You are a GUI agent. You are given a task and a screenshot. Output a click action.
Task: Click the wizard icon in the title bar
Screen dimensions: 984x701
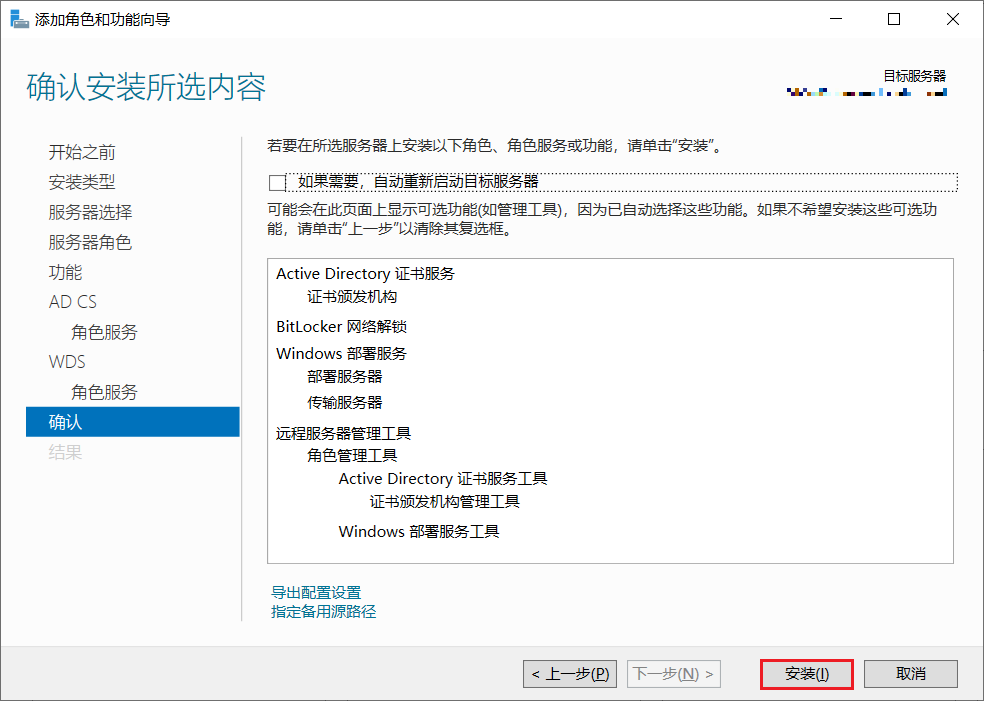pos(19,18)
